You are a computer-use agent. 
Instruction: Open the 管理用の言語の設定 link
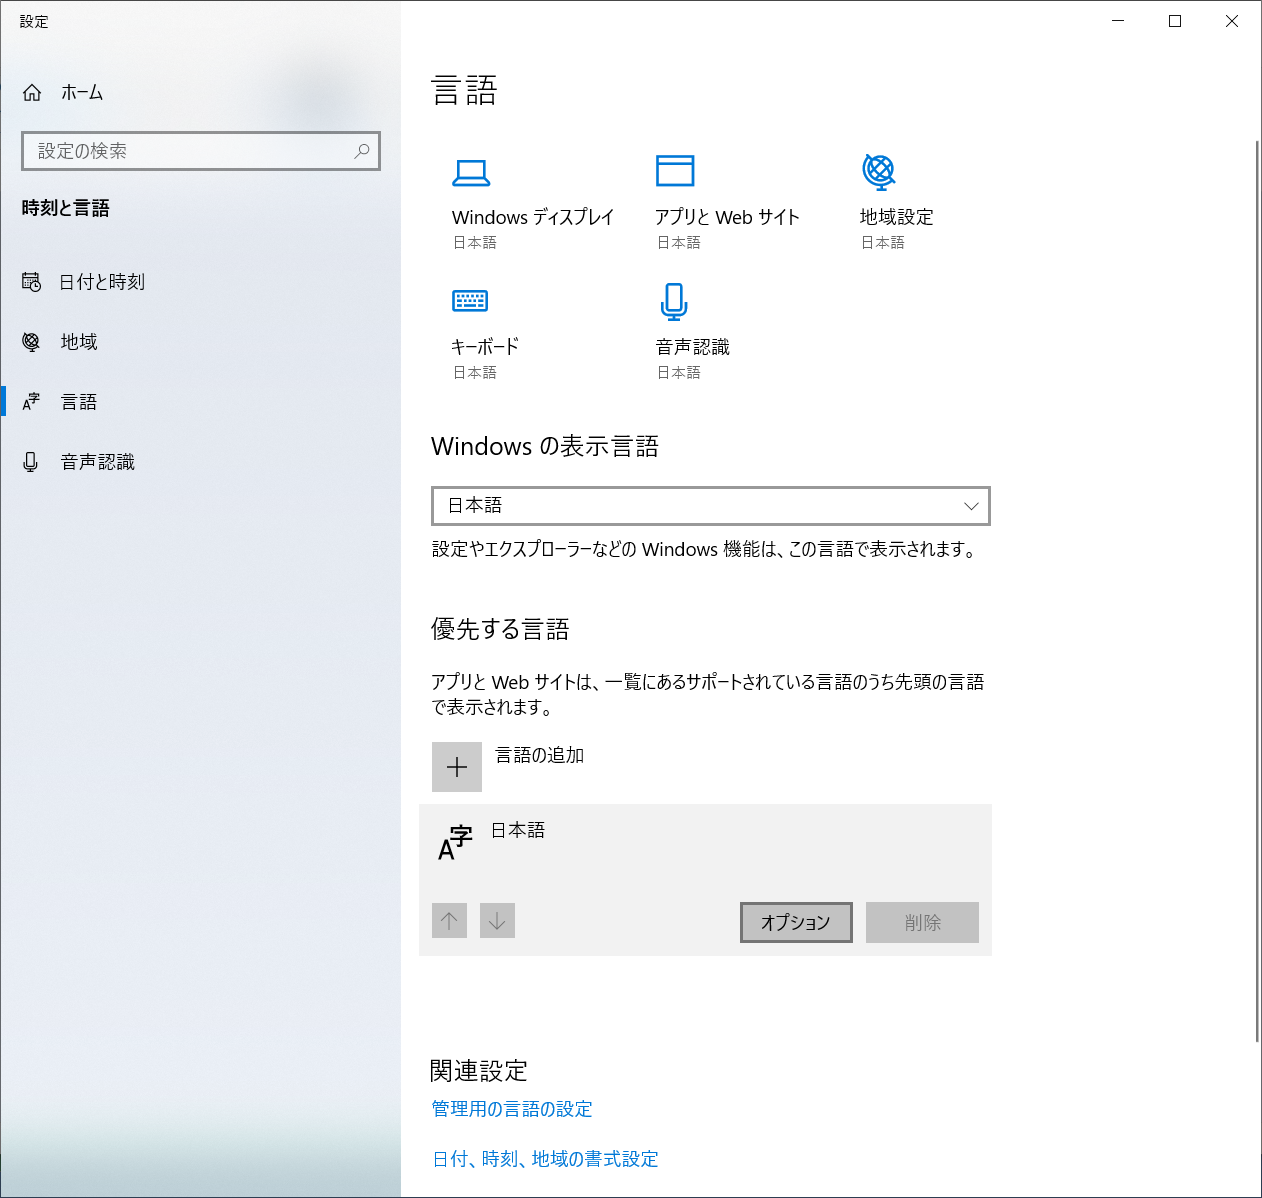click(x=512, y=1109)
